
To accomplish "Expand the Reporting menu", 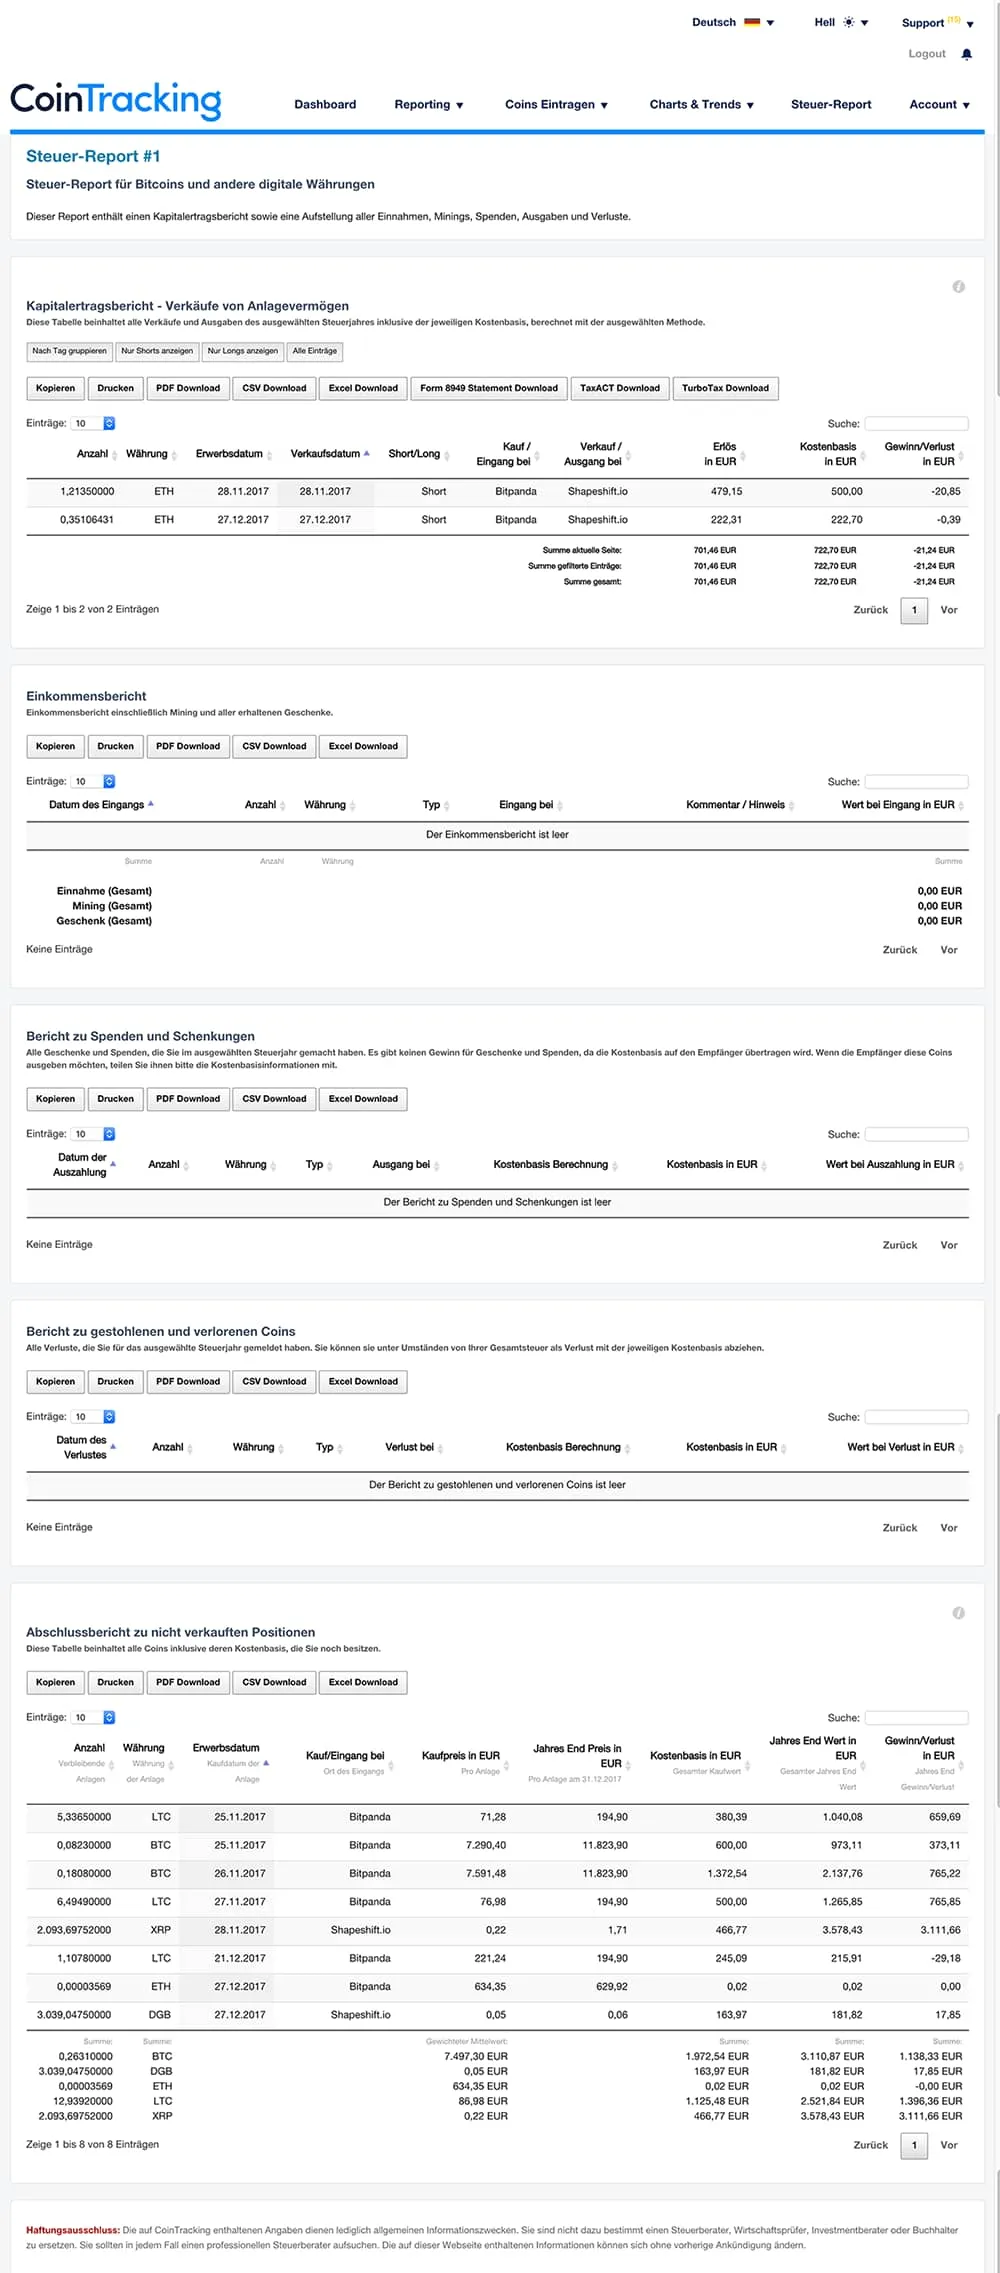I will click(x=429, y=105).
